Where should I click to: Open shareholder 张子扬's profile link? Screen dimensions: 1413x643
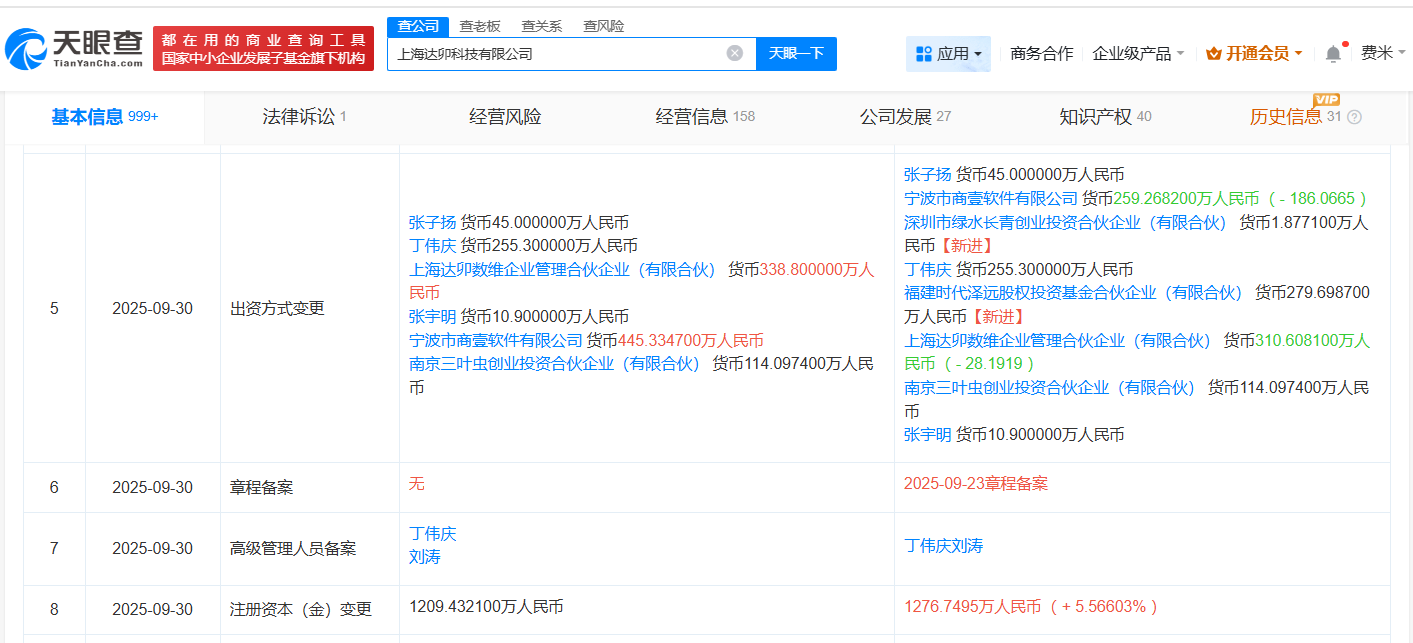click(430, 222)
